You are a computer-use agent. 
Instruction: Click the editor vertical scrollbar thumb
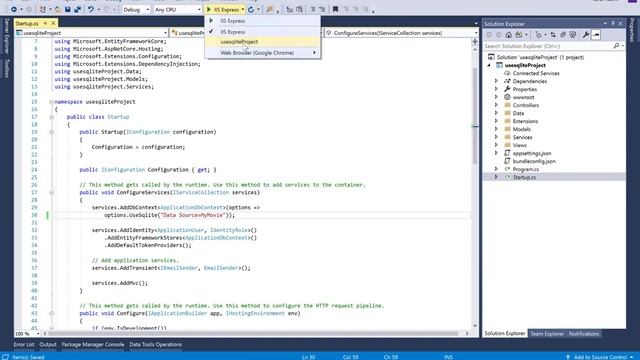[x=475, y=115]
